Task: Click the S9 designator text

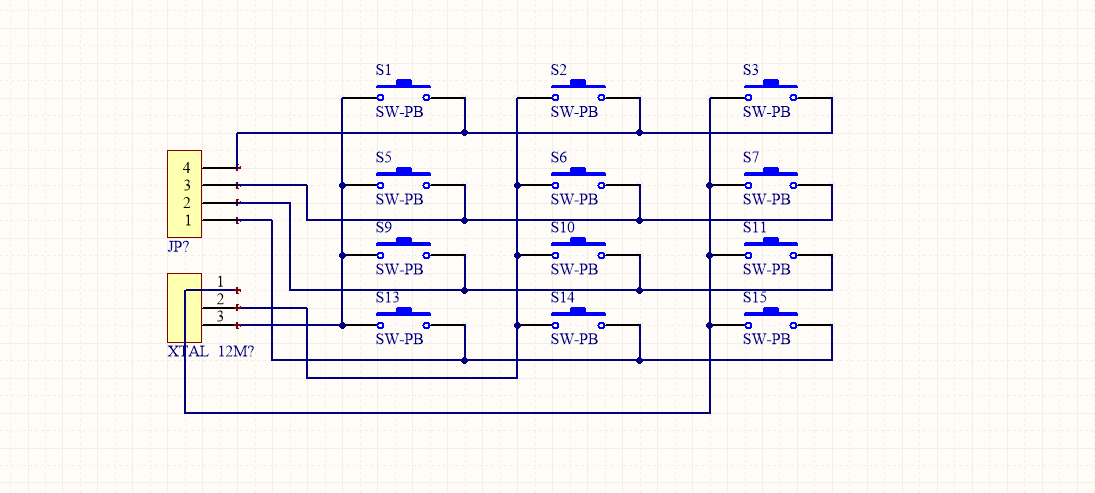Action: pyautogui.click(x=383, y=227)
